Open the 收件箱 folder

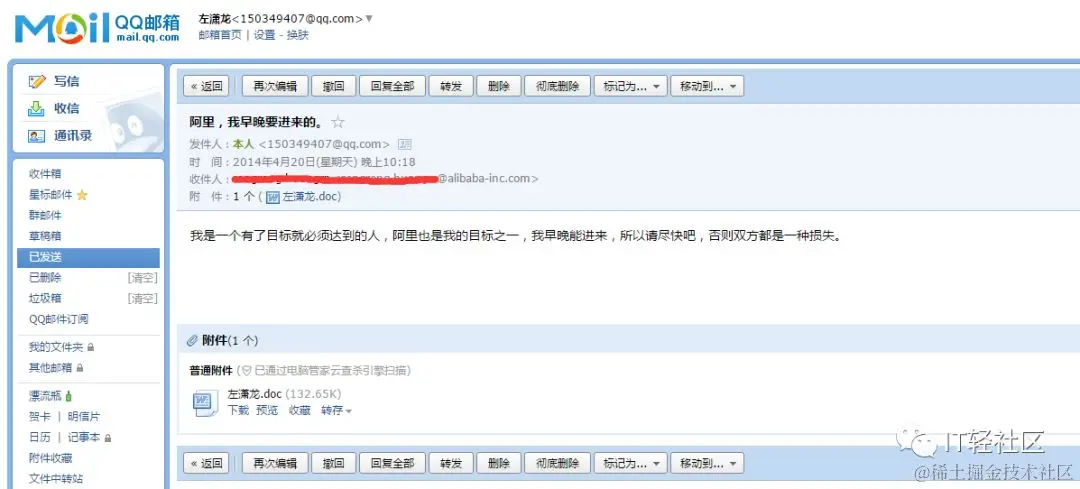[x=45, y=174]
